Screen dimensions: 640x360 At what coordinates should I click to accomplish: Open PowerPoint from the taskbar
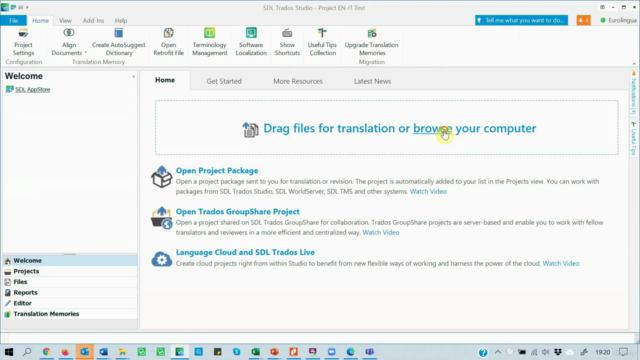(x=274, y=352)
